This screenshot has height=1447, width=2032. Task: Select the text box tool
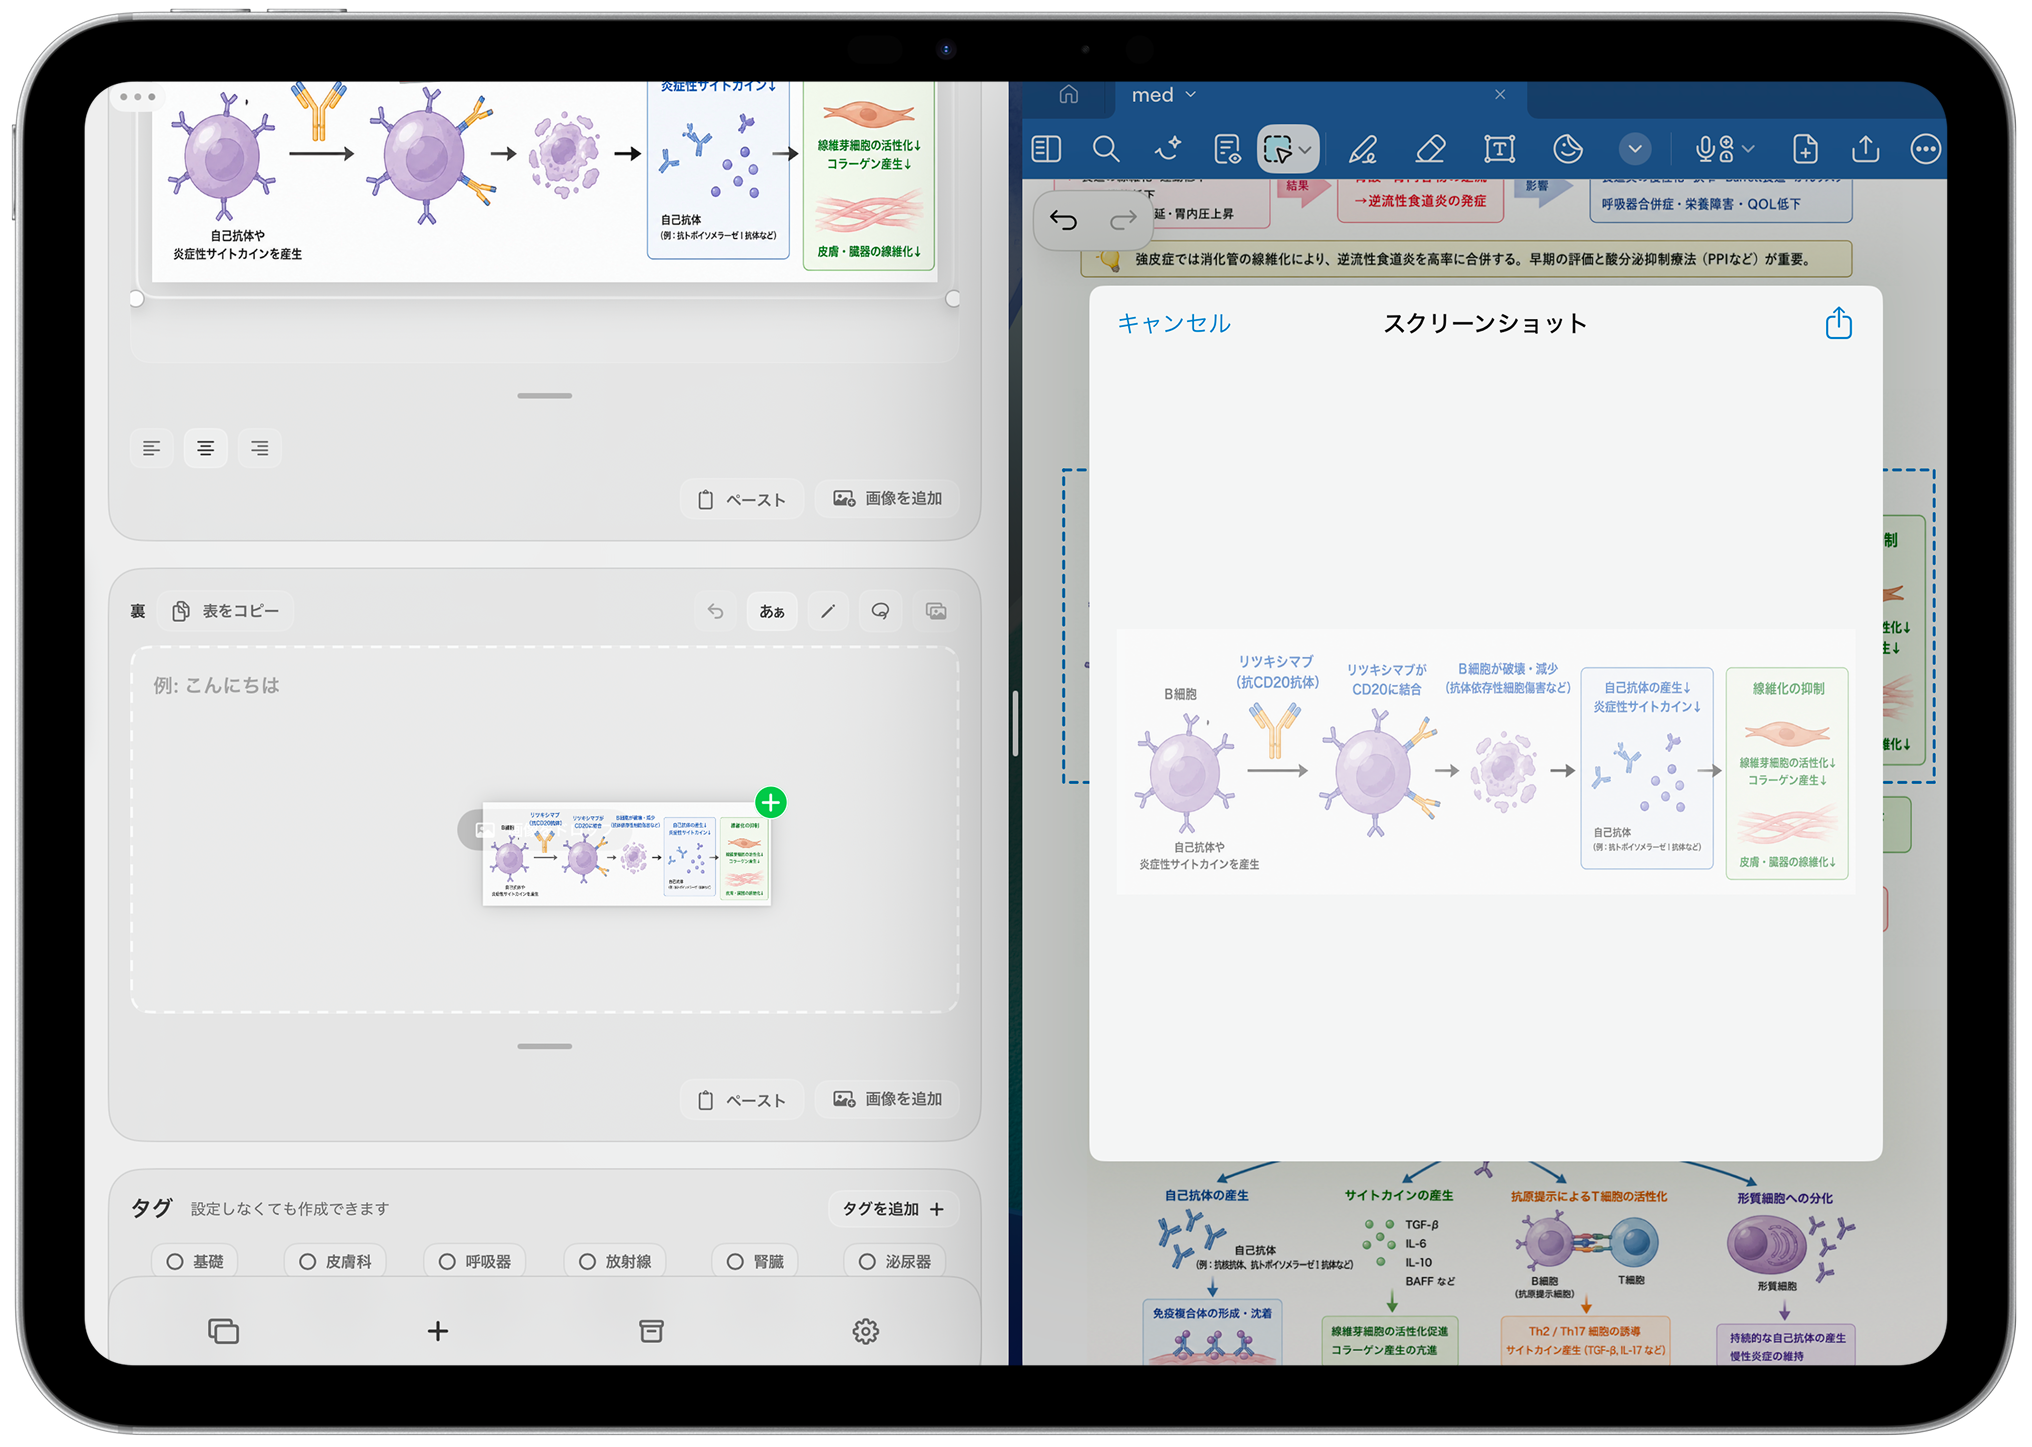click(1499, 150)
